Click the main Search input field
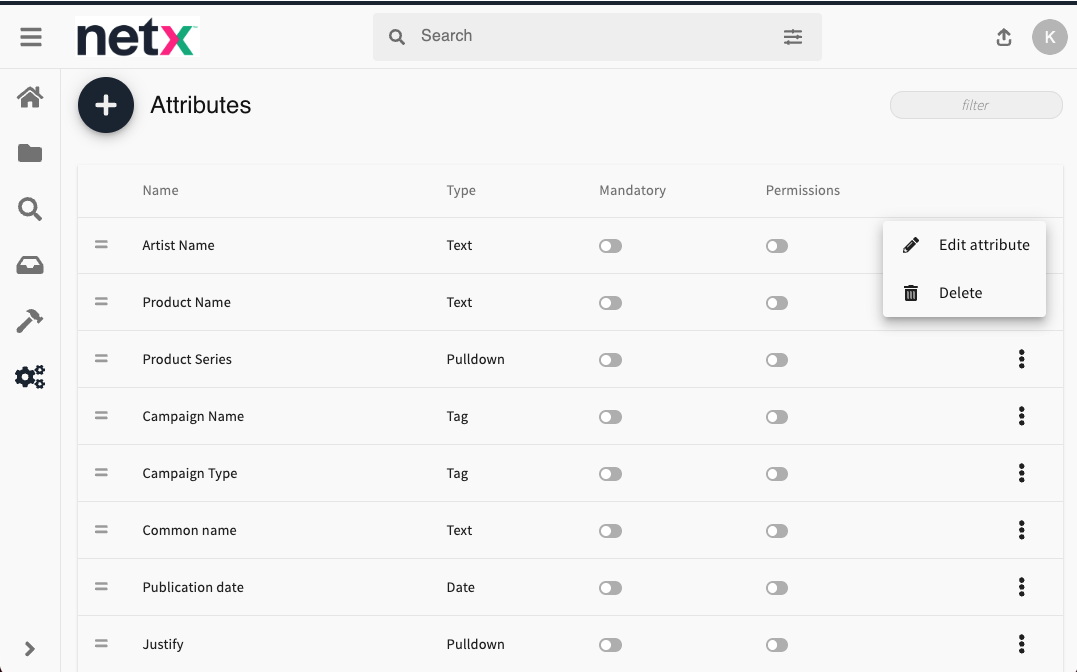Screen dimensions: 1077x672 pos(597,36)
